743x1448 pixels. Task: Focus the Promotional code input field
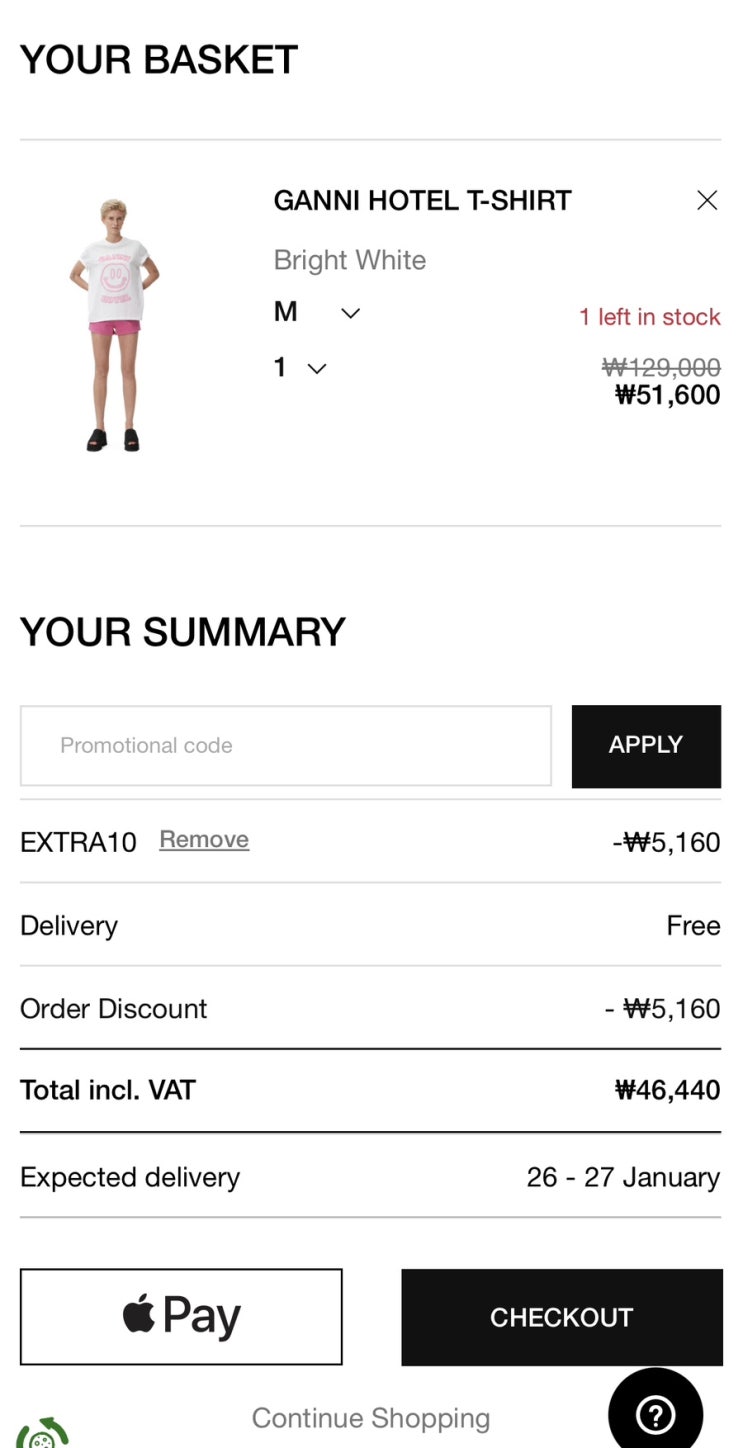click(x=286, y=746)
